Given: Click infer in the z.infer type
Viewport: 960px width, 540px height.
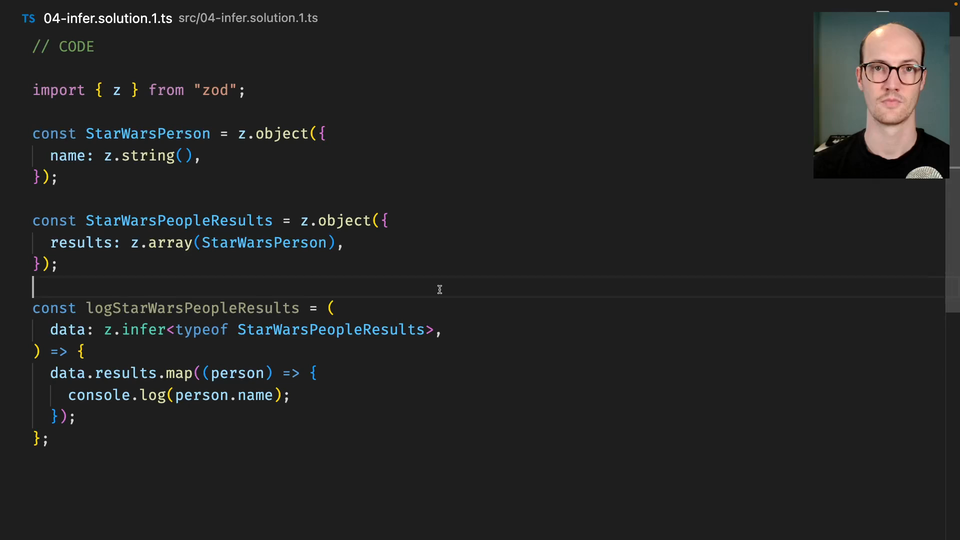Looking at the screenshot, I should pyautogui.click(x=143, y=329).
